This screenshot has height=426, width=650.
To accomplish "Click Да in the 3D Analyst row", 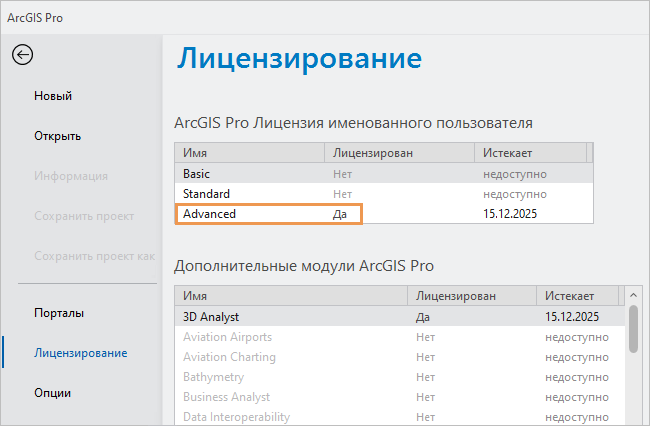I will pyautogui.click(x=423, y=317).
